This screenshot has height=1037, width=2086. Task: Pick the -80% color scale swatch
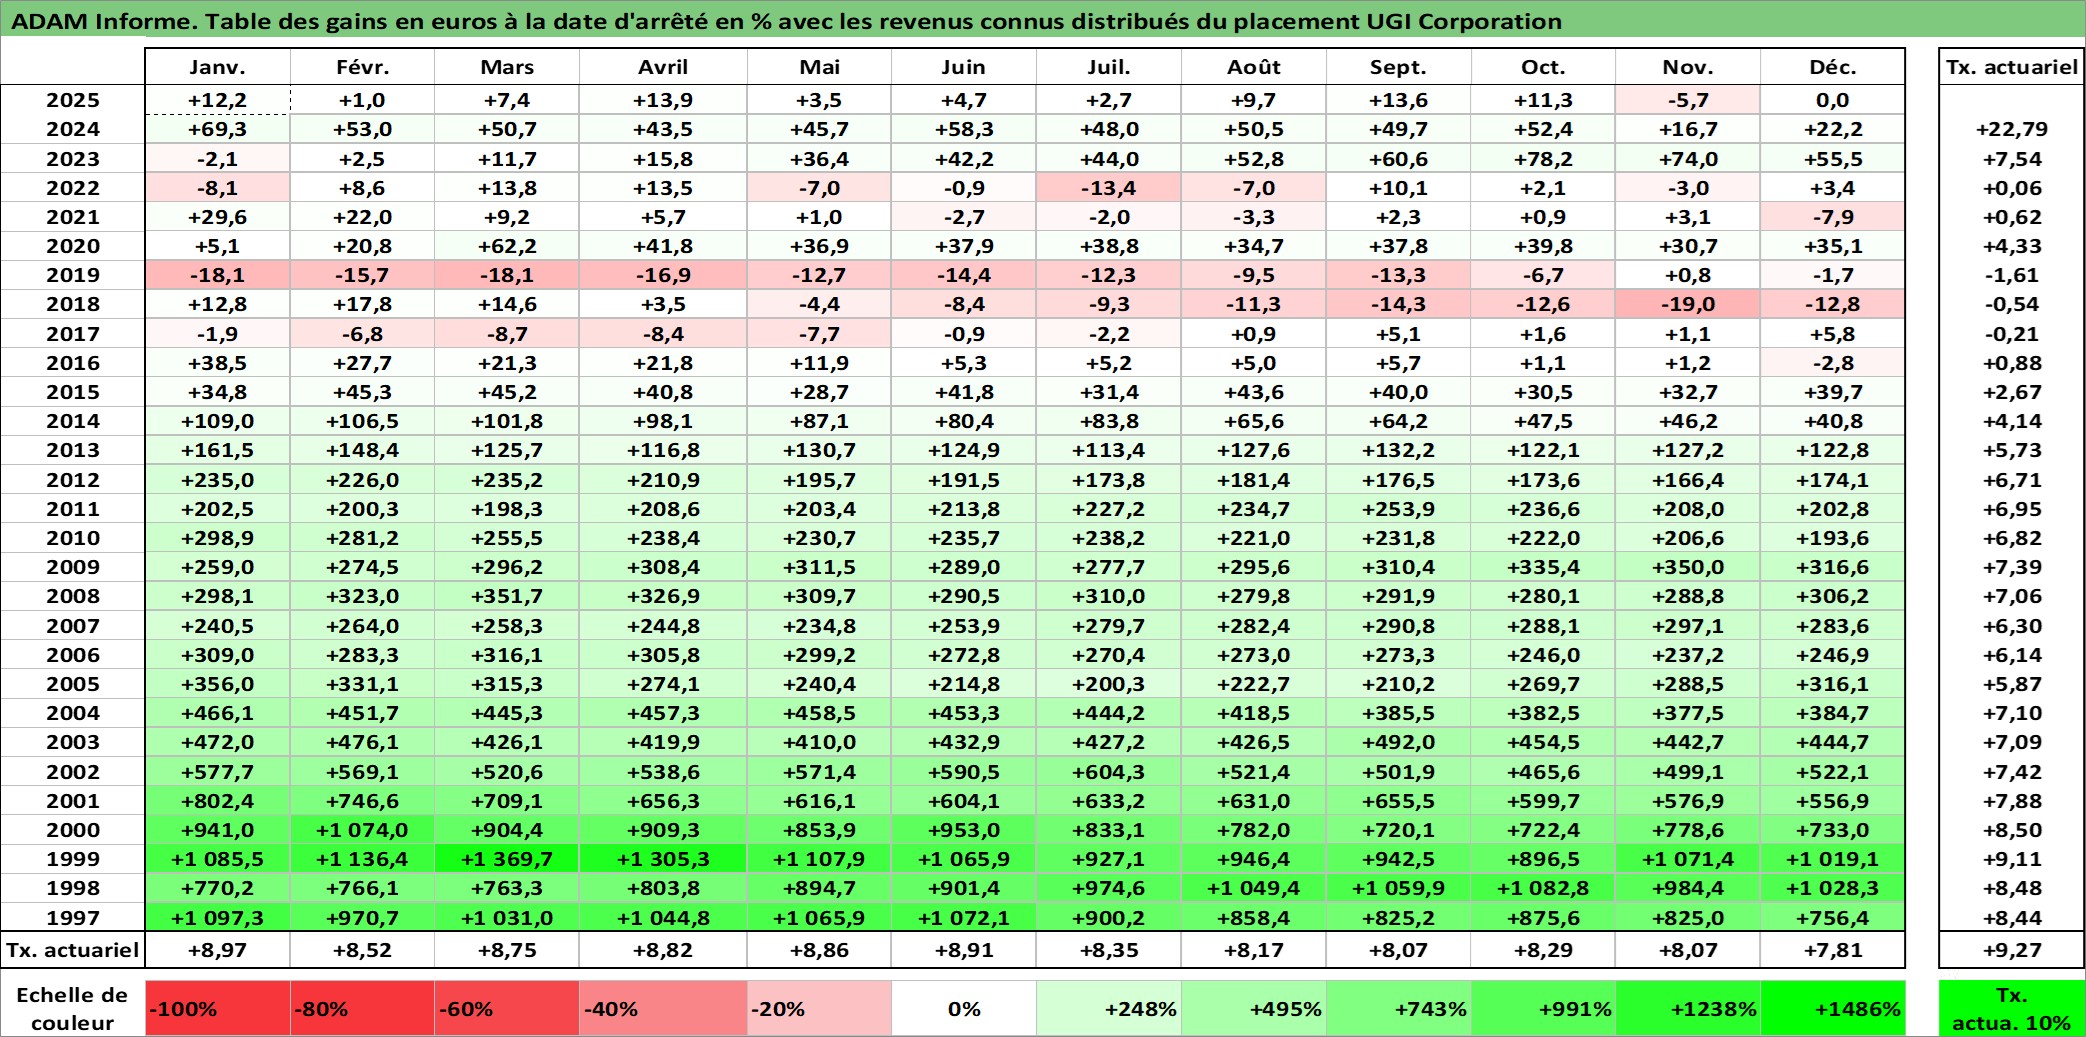click(x=362, y=1008)
